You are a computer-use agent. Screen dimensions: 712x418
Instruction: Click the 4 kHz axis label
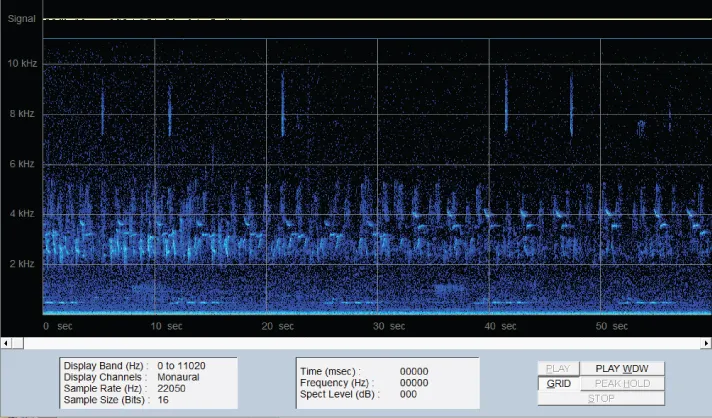pos(22,213)
